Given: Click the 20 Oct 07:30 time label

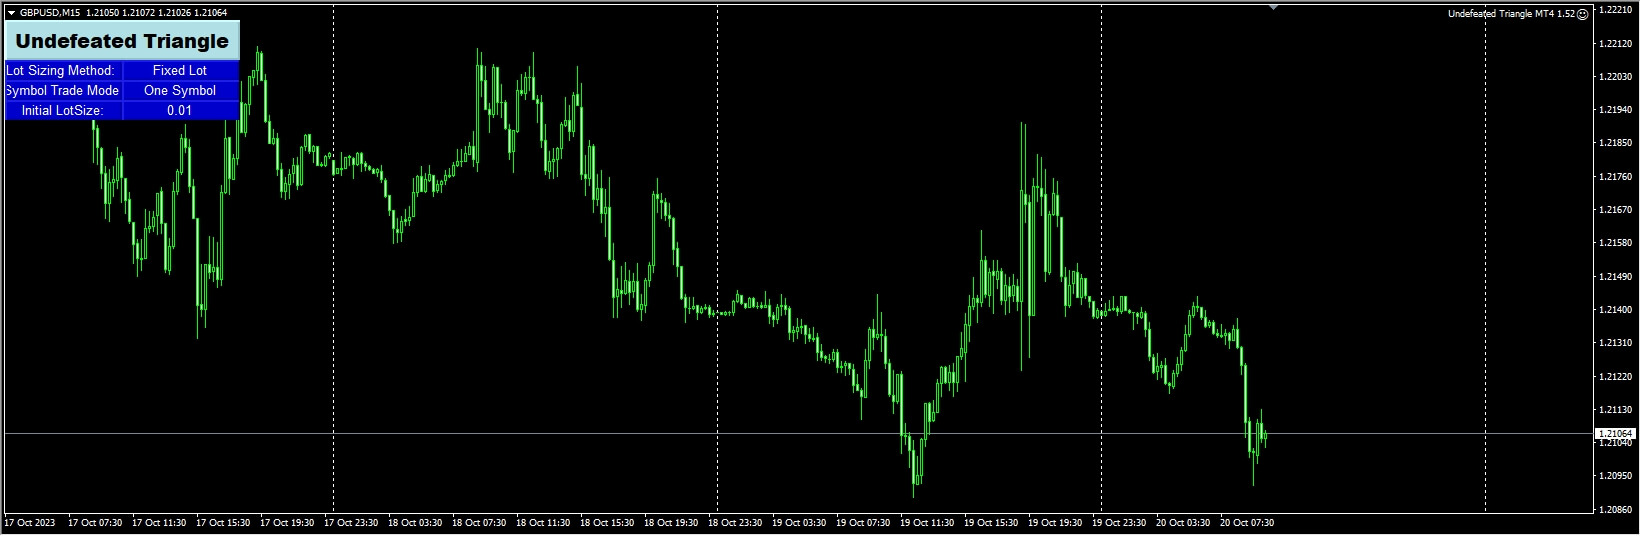Looking at the screenshot, I should [x=1247, y=523].
